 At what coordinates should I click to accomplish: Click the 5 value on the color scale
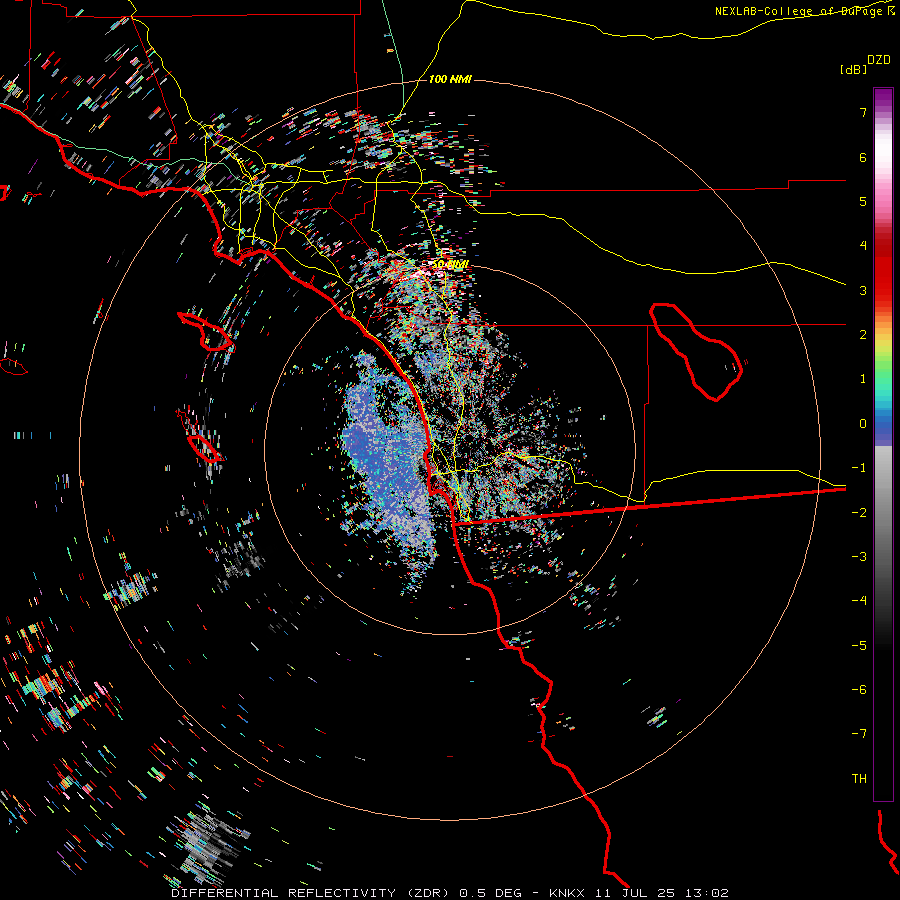(x=863, y=201)
